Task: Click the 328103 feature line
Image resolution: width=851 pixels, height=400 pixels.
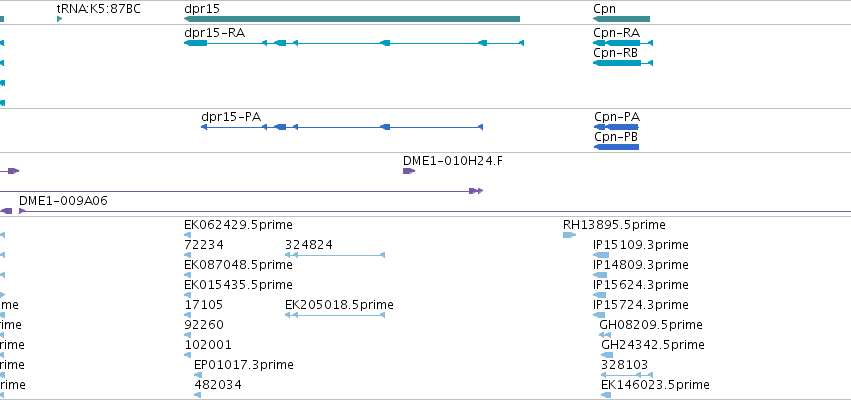Action: pos(627,375)
